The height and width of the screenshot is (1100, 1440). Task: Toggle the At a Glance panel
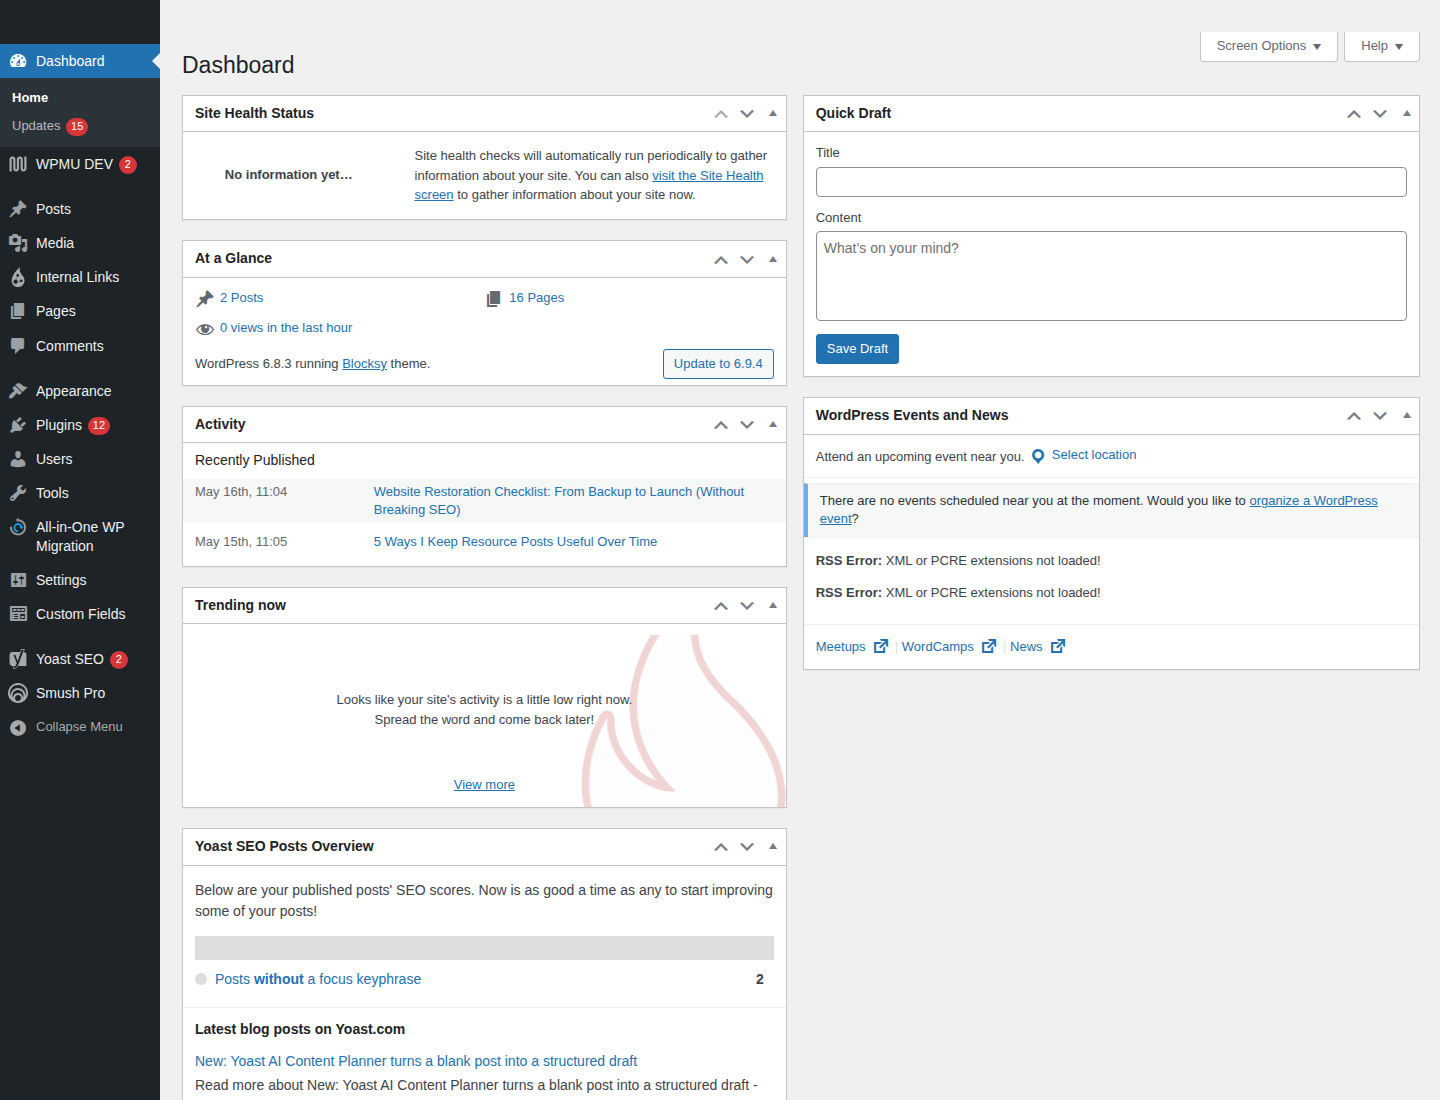click(x=773, y=258)
